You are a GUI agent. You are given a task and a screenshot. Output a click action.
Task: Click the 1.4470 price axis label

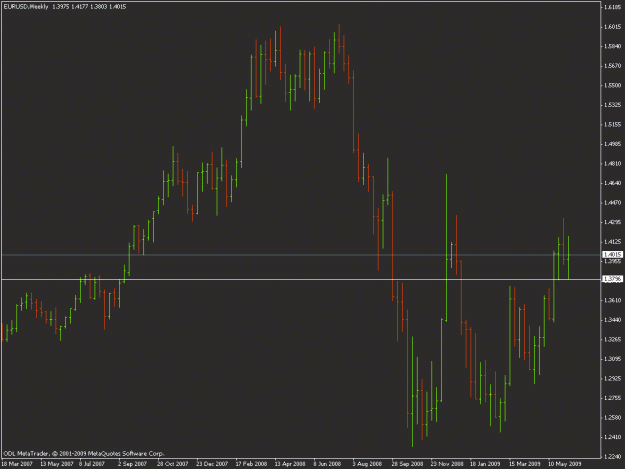pos(613,202)
